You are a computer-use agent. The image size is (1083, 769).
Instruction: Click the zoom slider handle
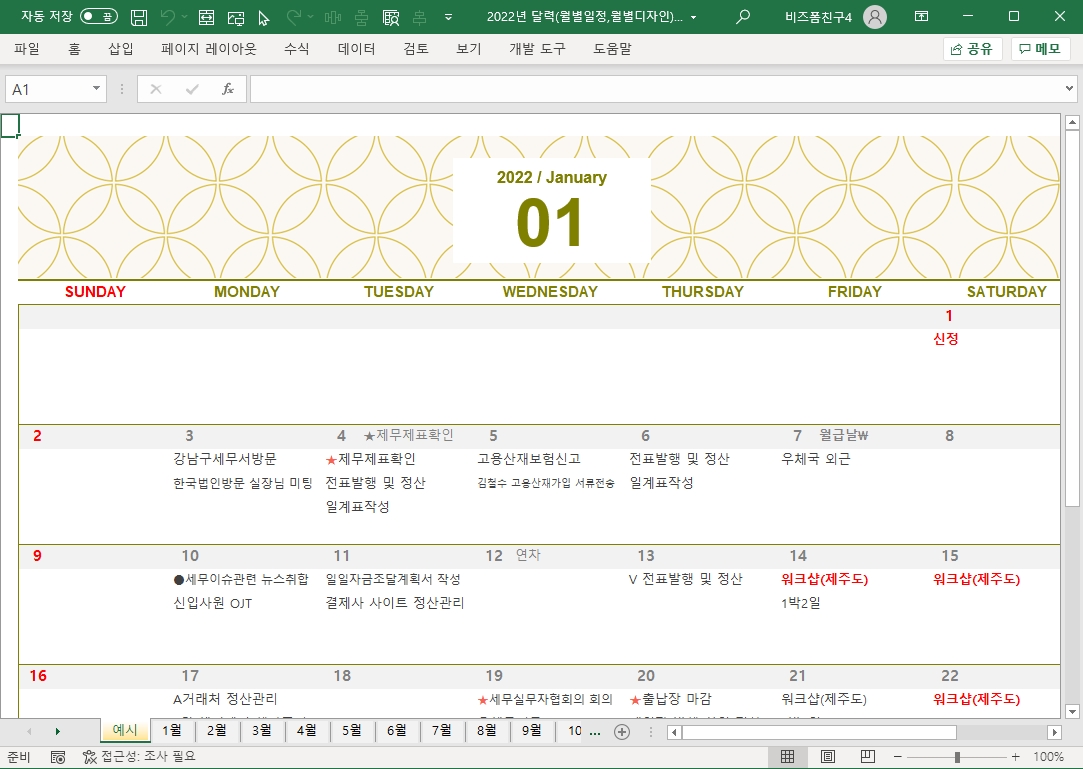(x=957, y=757)
